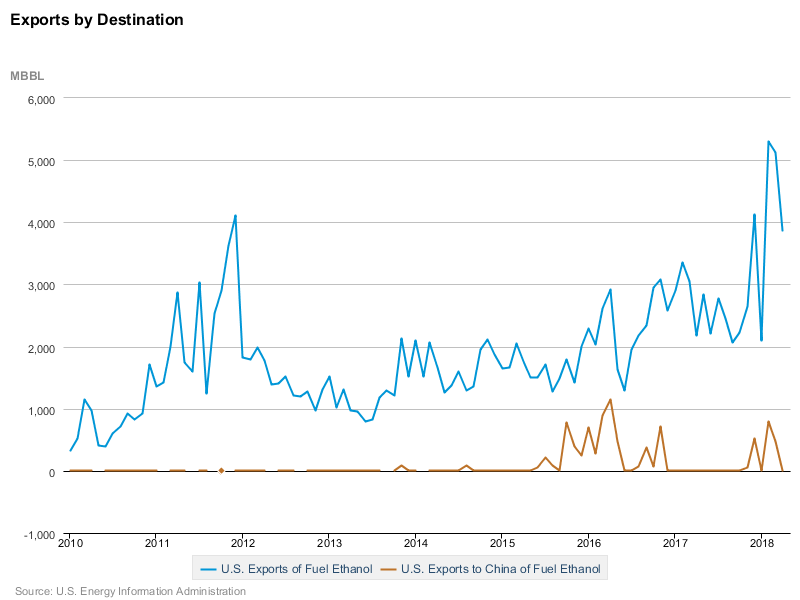The height and width of the screenshot is (600, 800).
Task: Click the blue line's highest peak in 2018
Action: (x=768, y=141)
